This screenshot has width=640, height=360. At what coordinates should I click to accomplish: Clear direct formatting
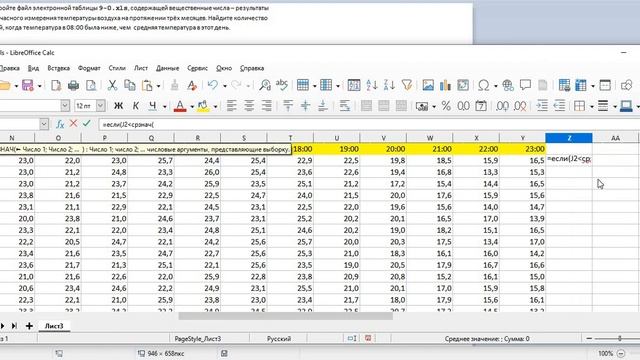tap(191, 85)
